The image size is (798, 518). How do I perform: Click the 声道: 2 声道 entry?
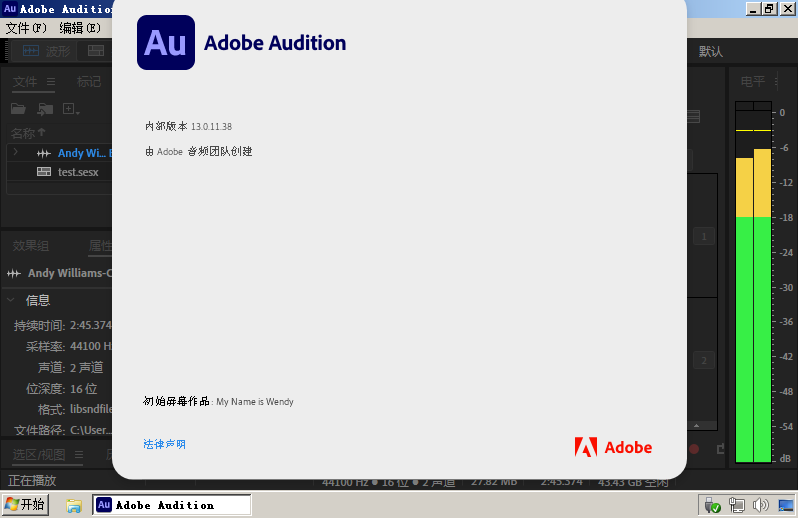[x=71, y=367]
